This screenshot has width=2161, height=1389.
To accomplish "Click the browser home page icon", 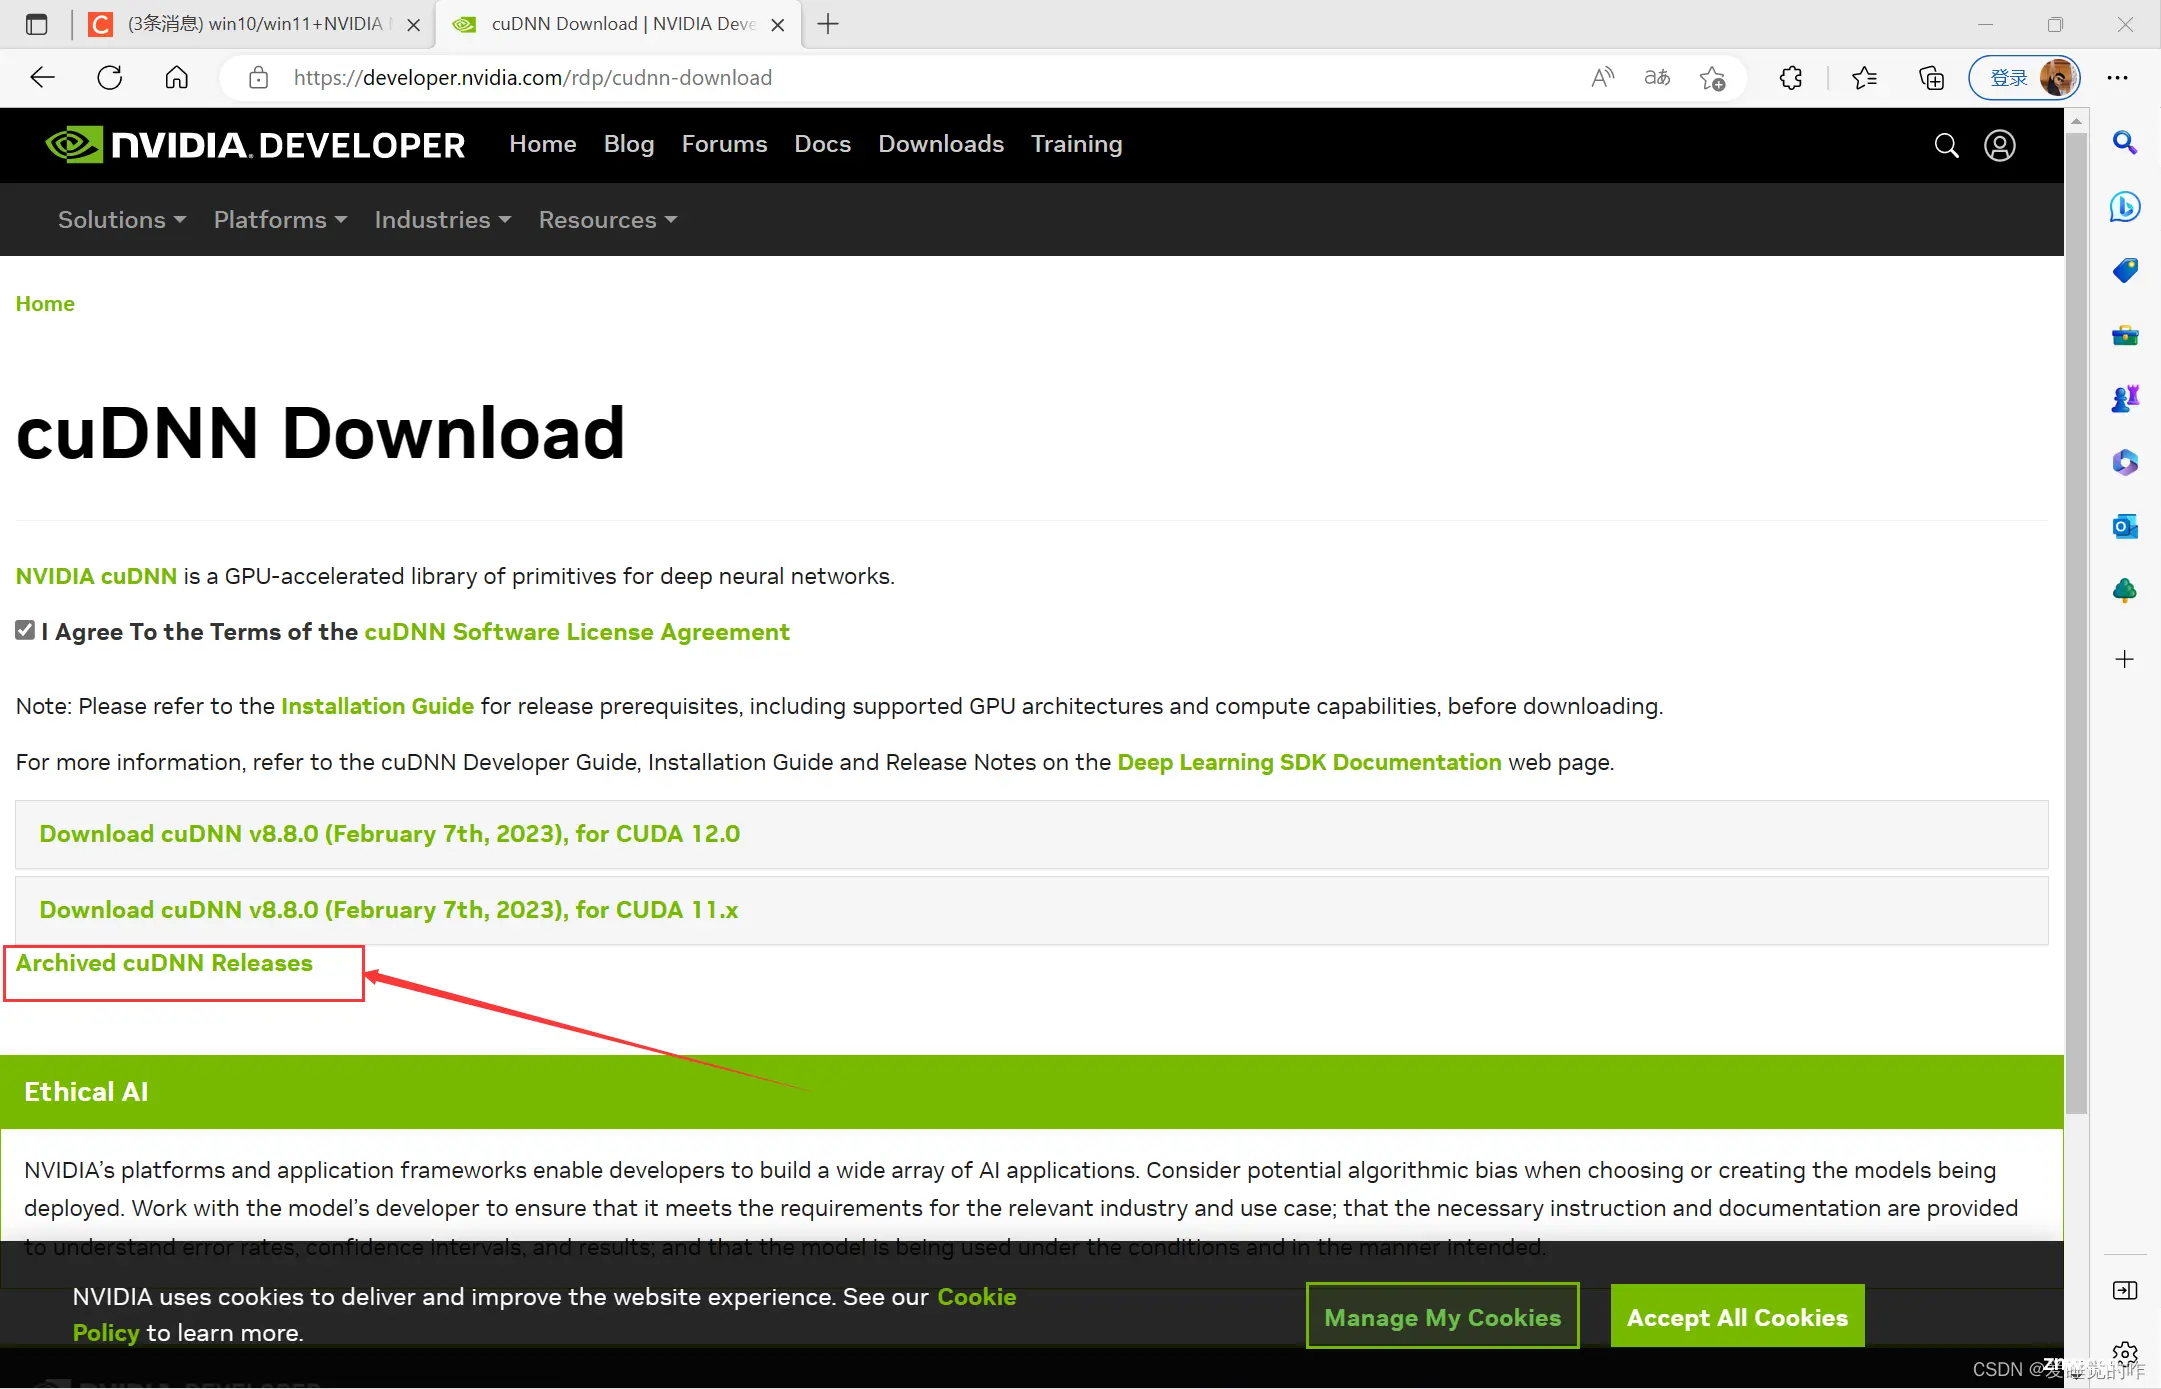I will [x=176, y=77].
